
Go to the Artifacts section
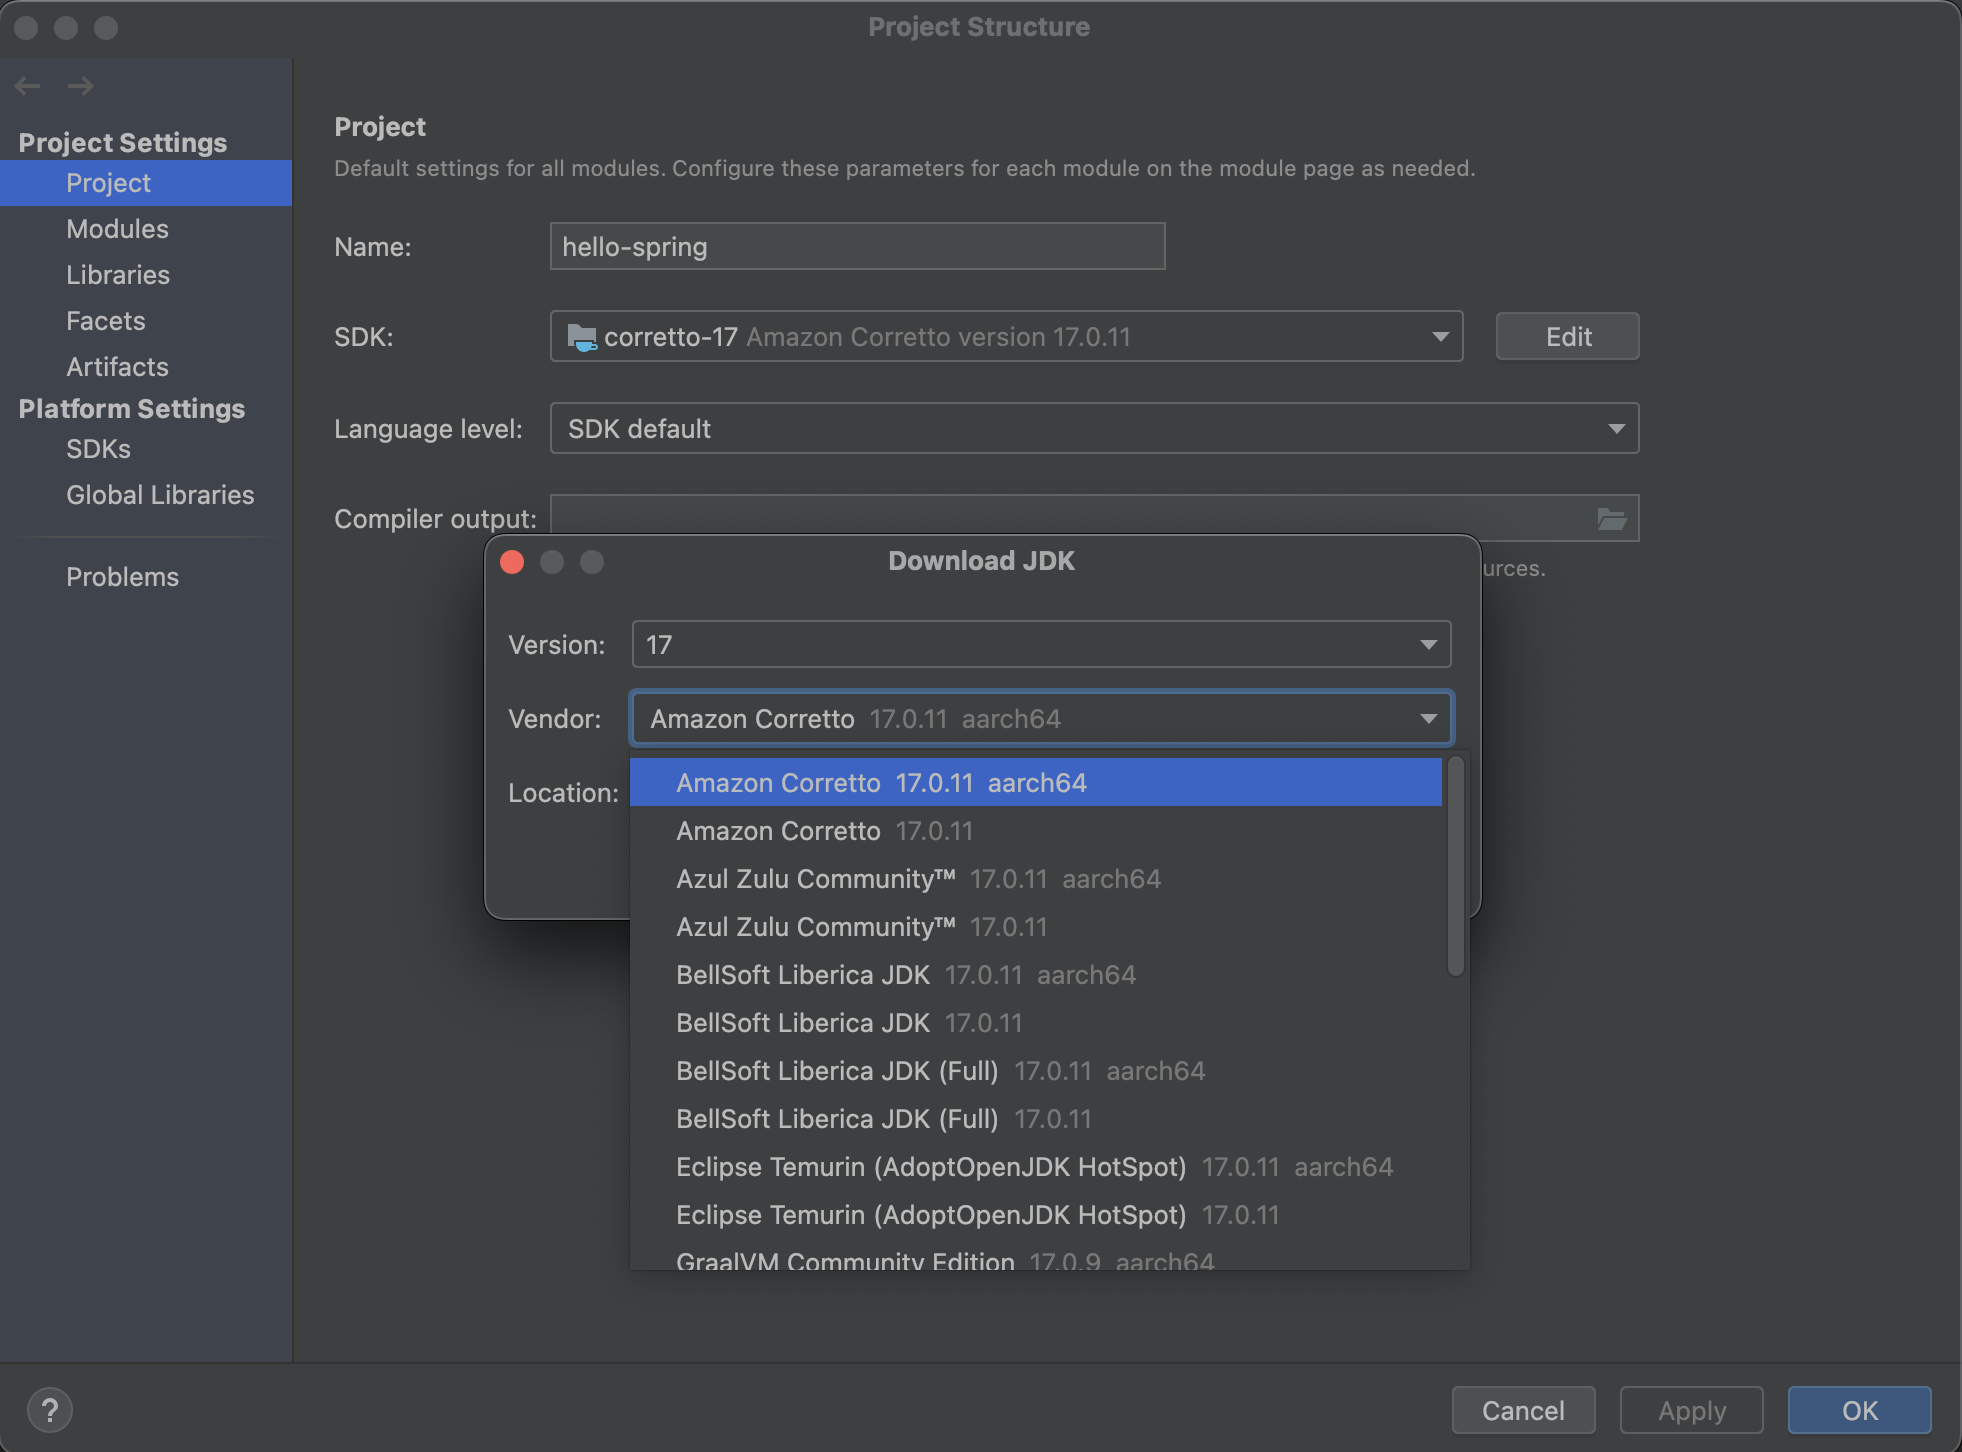(x=117, y=367)
